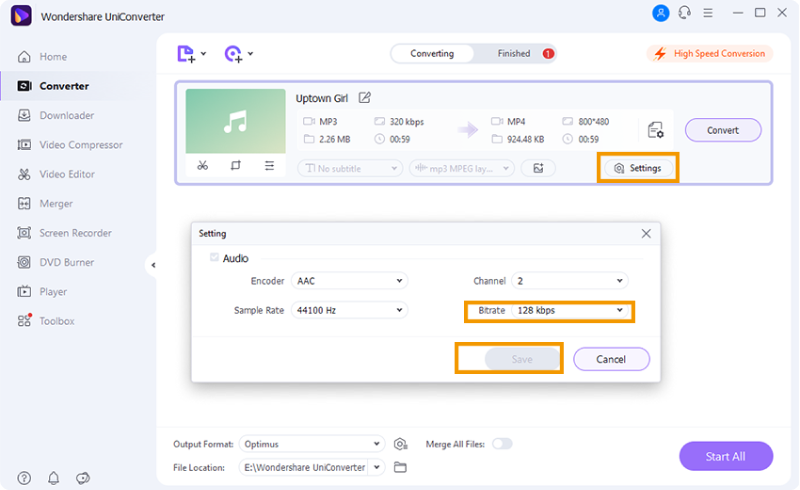Open the Add Files icon in toolbar
This screenshot has width=800, height=490.
tap(186, 54)
